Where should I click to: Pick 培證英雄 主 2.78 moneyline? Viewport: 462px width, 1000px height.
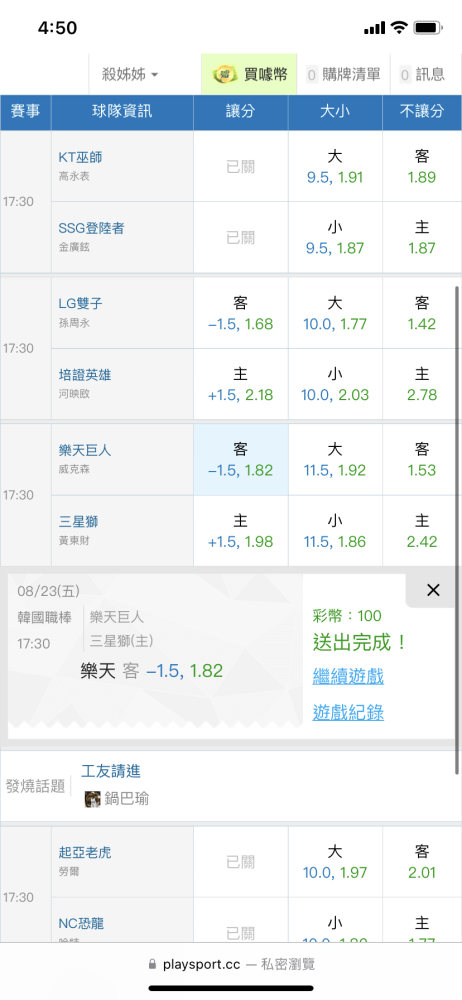[422, 385]
